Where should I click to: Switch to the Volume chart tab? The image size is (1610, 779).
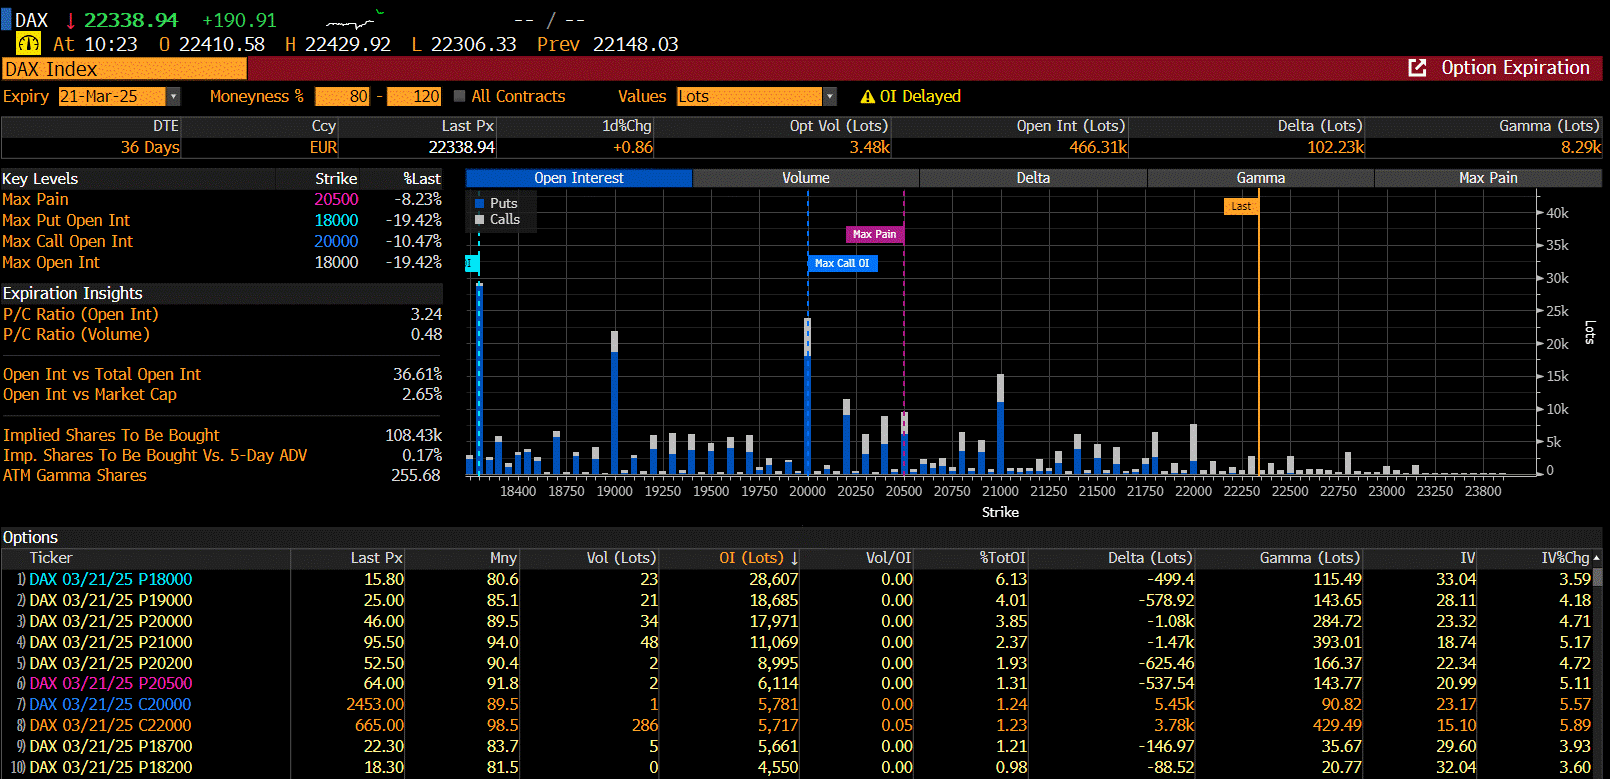[805, 178]
